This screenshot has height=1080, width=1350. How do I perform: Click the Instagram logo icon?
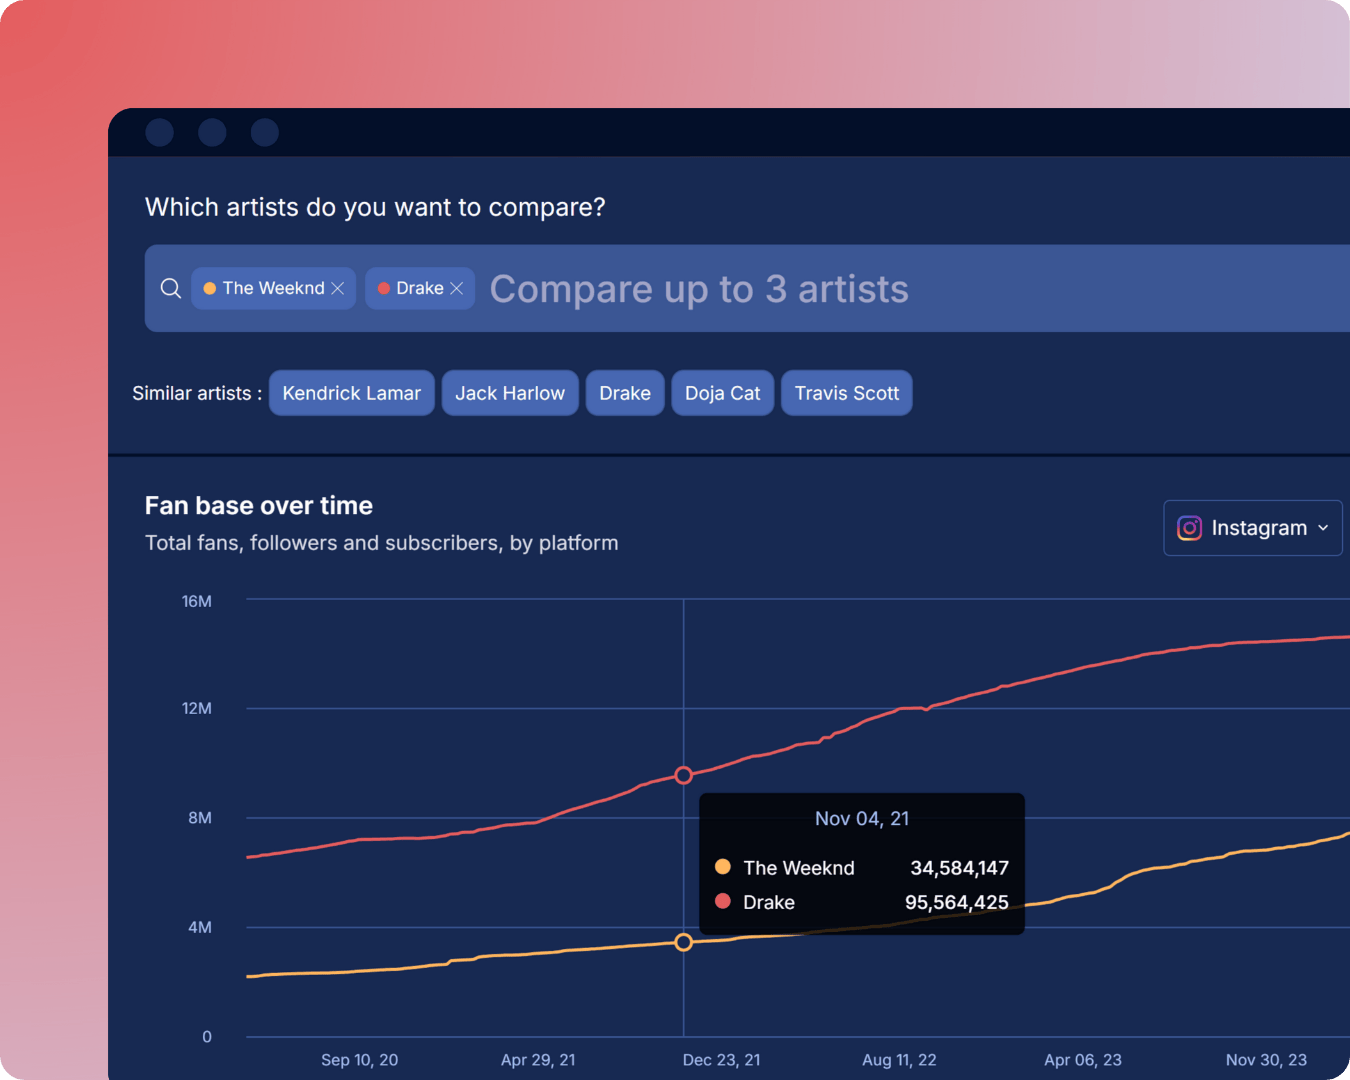click(x=1189, y=527)
